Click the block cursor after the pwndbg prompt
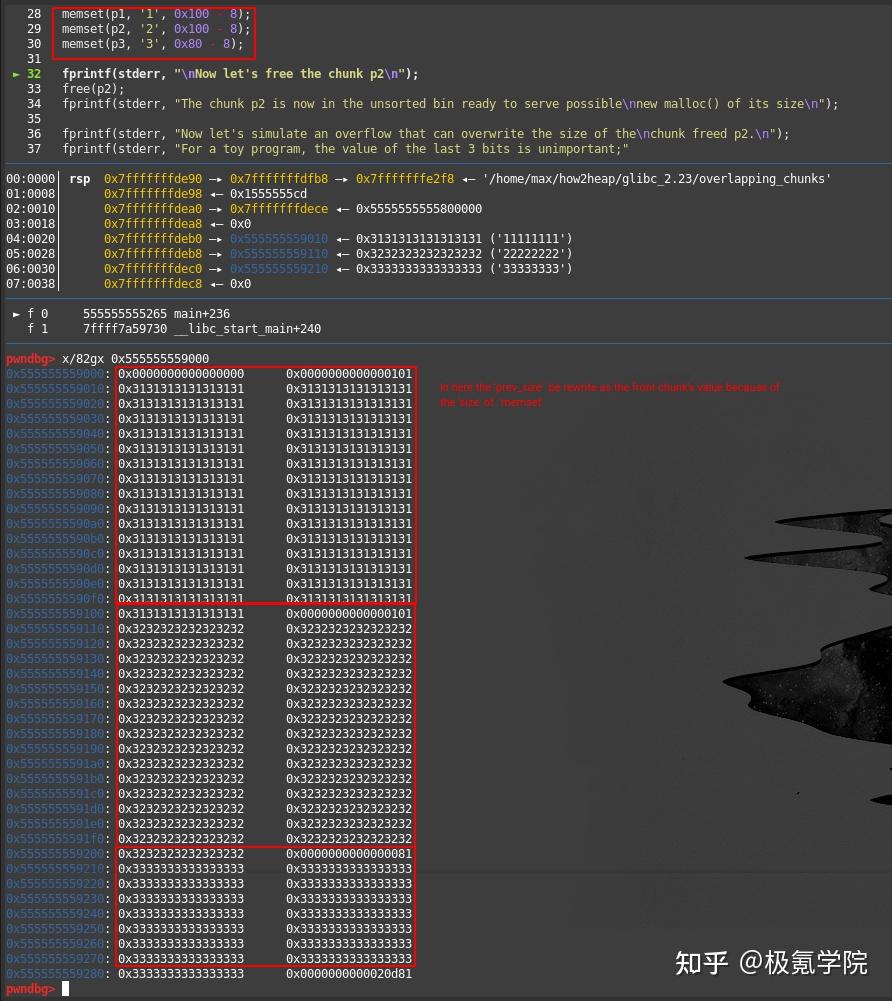 point(64,987)
